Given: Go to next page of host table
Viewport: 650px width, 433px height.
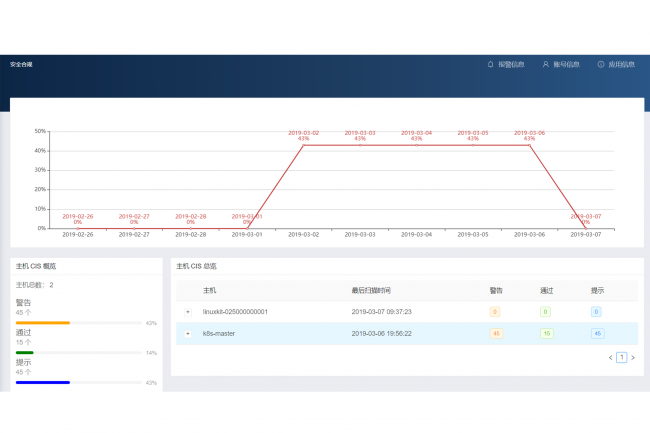Looking at the screenshot, I should point(633,357).
